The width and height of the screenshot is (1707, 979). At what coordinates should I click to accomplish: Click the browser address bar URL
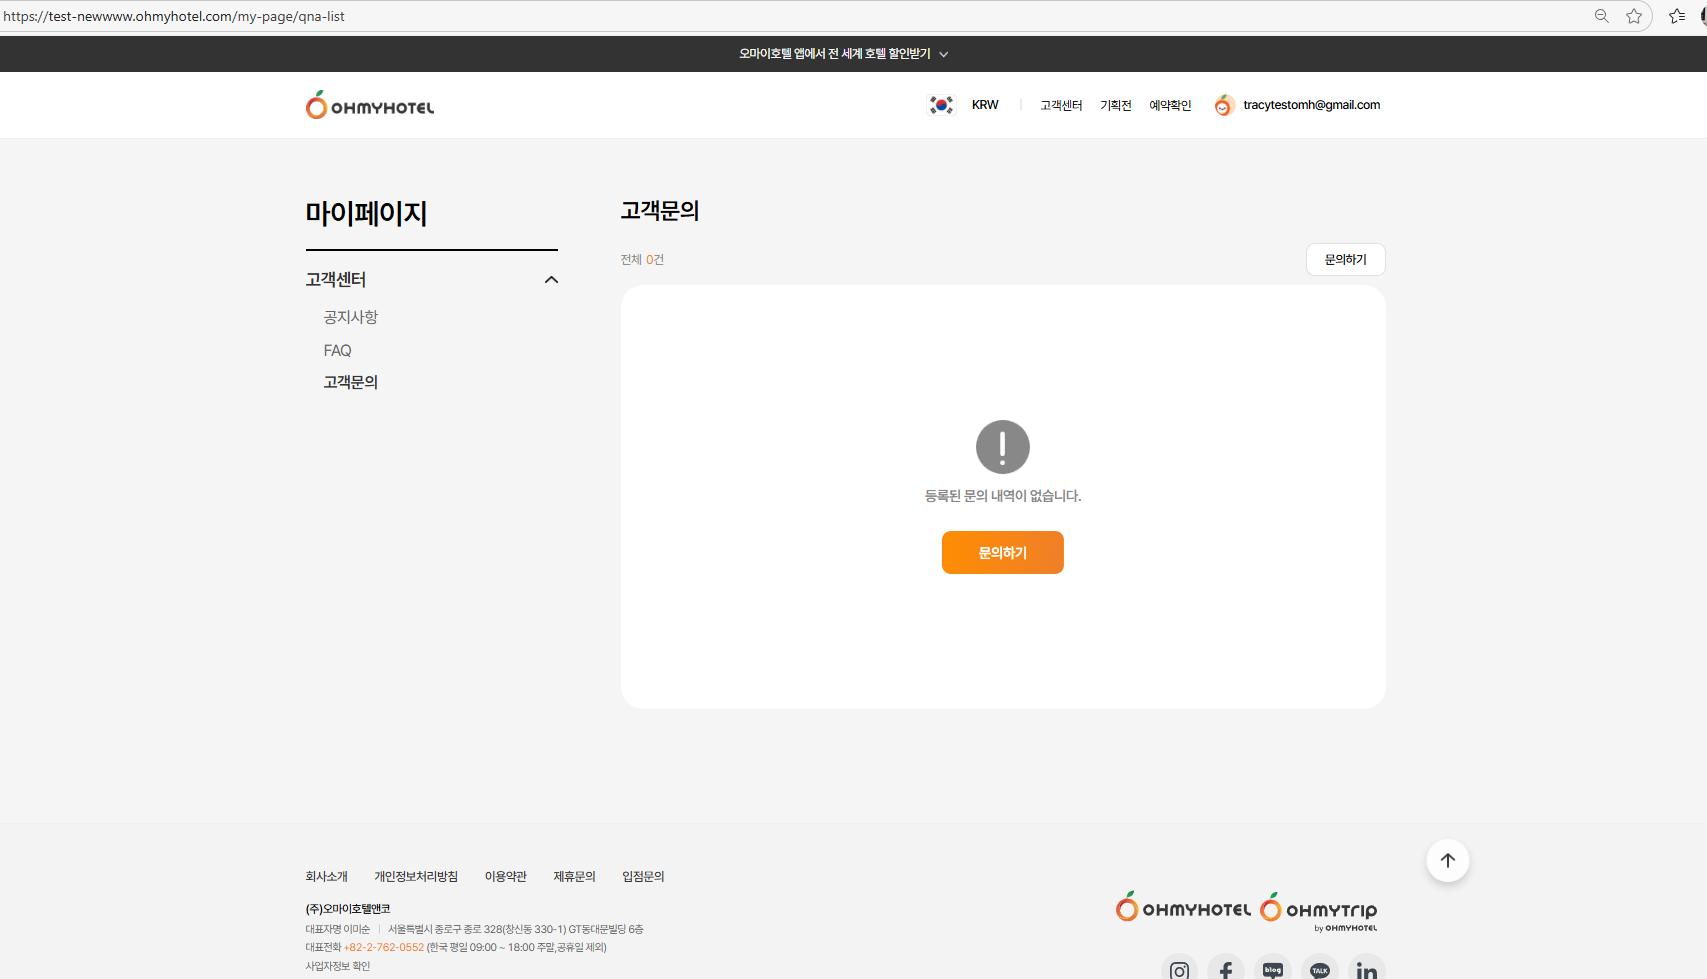point(174,16)
